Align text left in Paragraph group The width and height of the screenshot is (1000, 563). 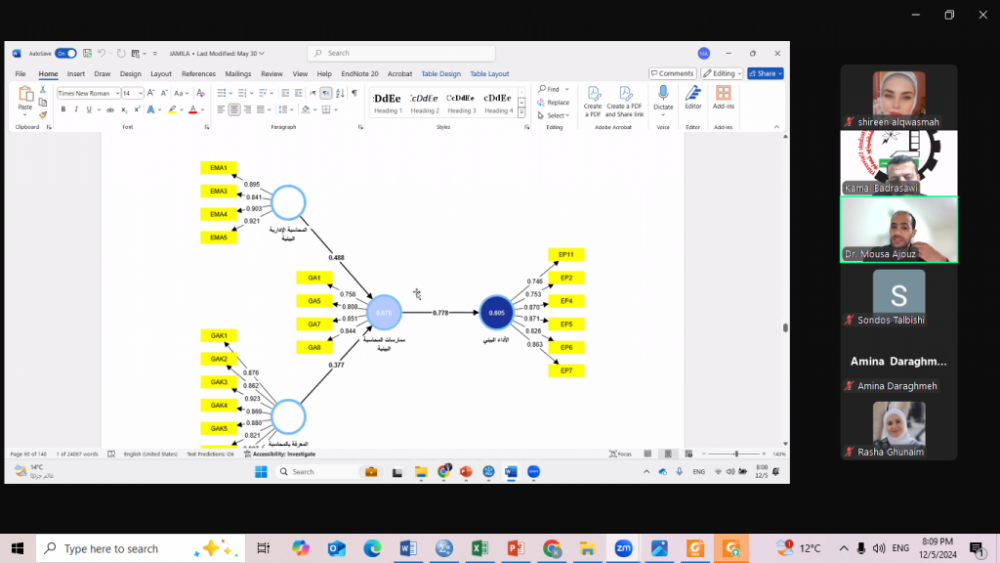point(221,110)
